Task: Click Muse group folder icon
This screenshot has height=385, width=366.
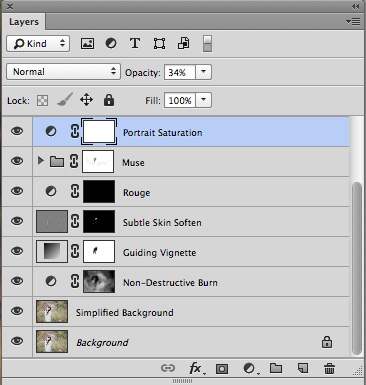Action: coord(57,162)
